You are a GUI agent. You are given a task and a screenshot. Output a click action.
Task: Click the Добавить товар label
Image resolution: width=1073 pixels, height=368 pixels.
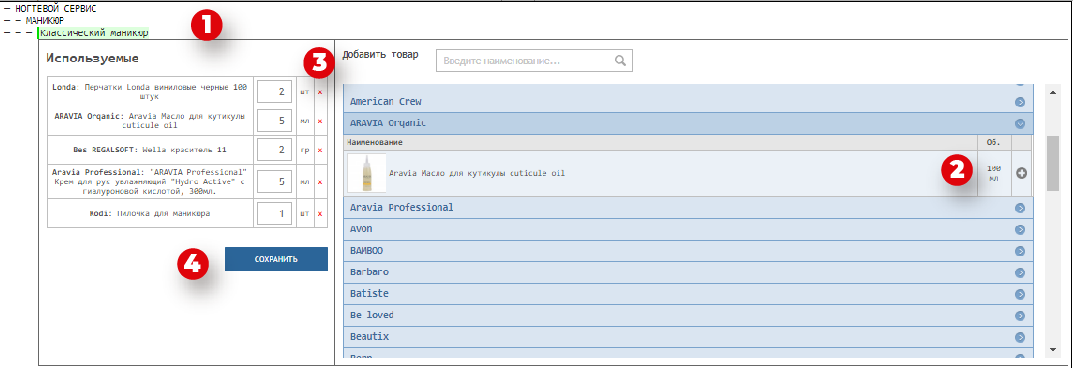[x=380, y=54]
